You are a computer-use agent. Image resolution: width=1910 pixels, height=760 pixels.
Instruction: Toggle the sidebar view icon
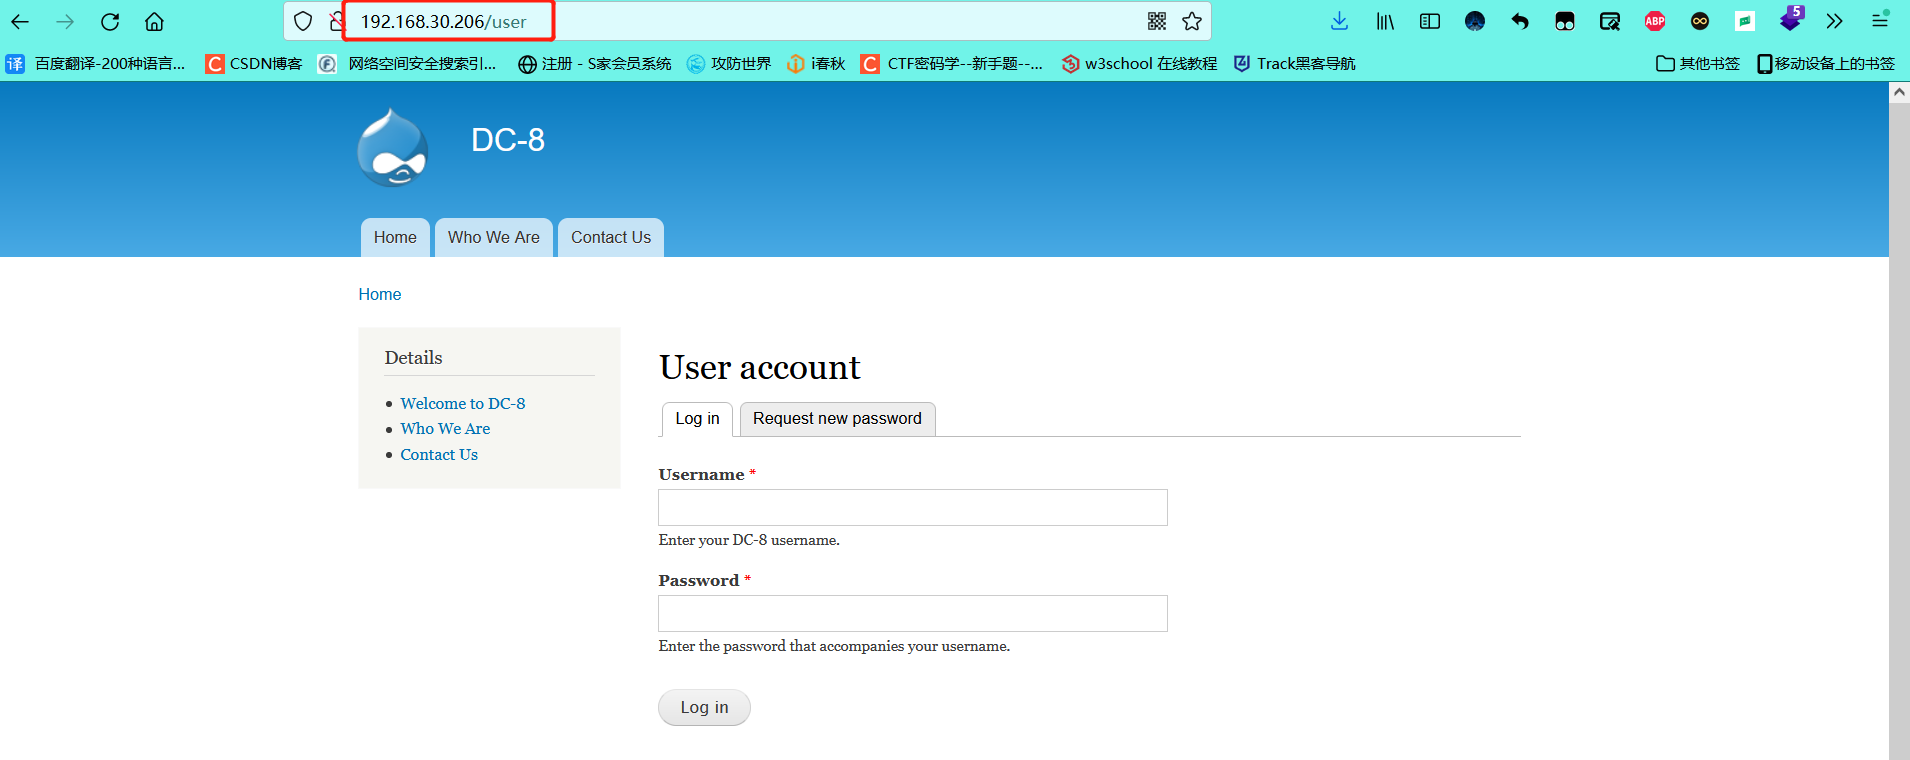(x=1430, y=21)
